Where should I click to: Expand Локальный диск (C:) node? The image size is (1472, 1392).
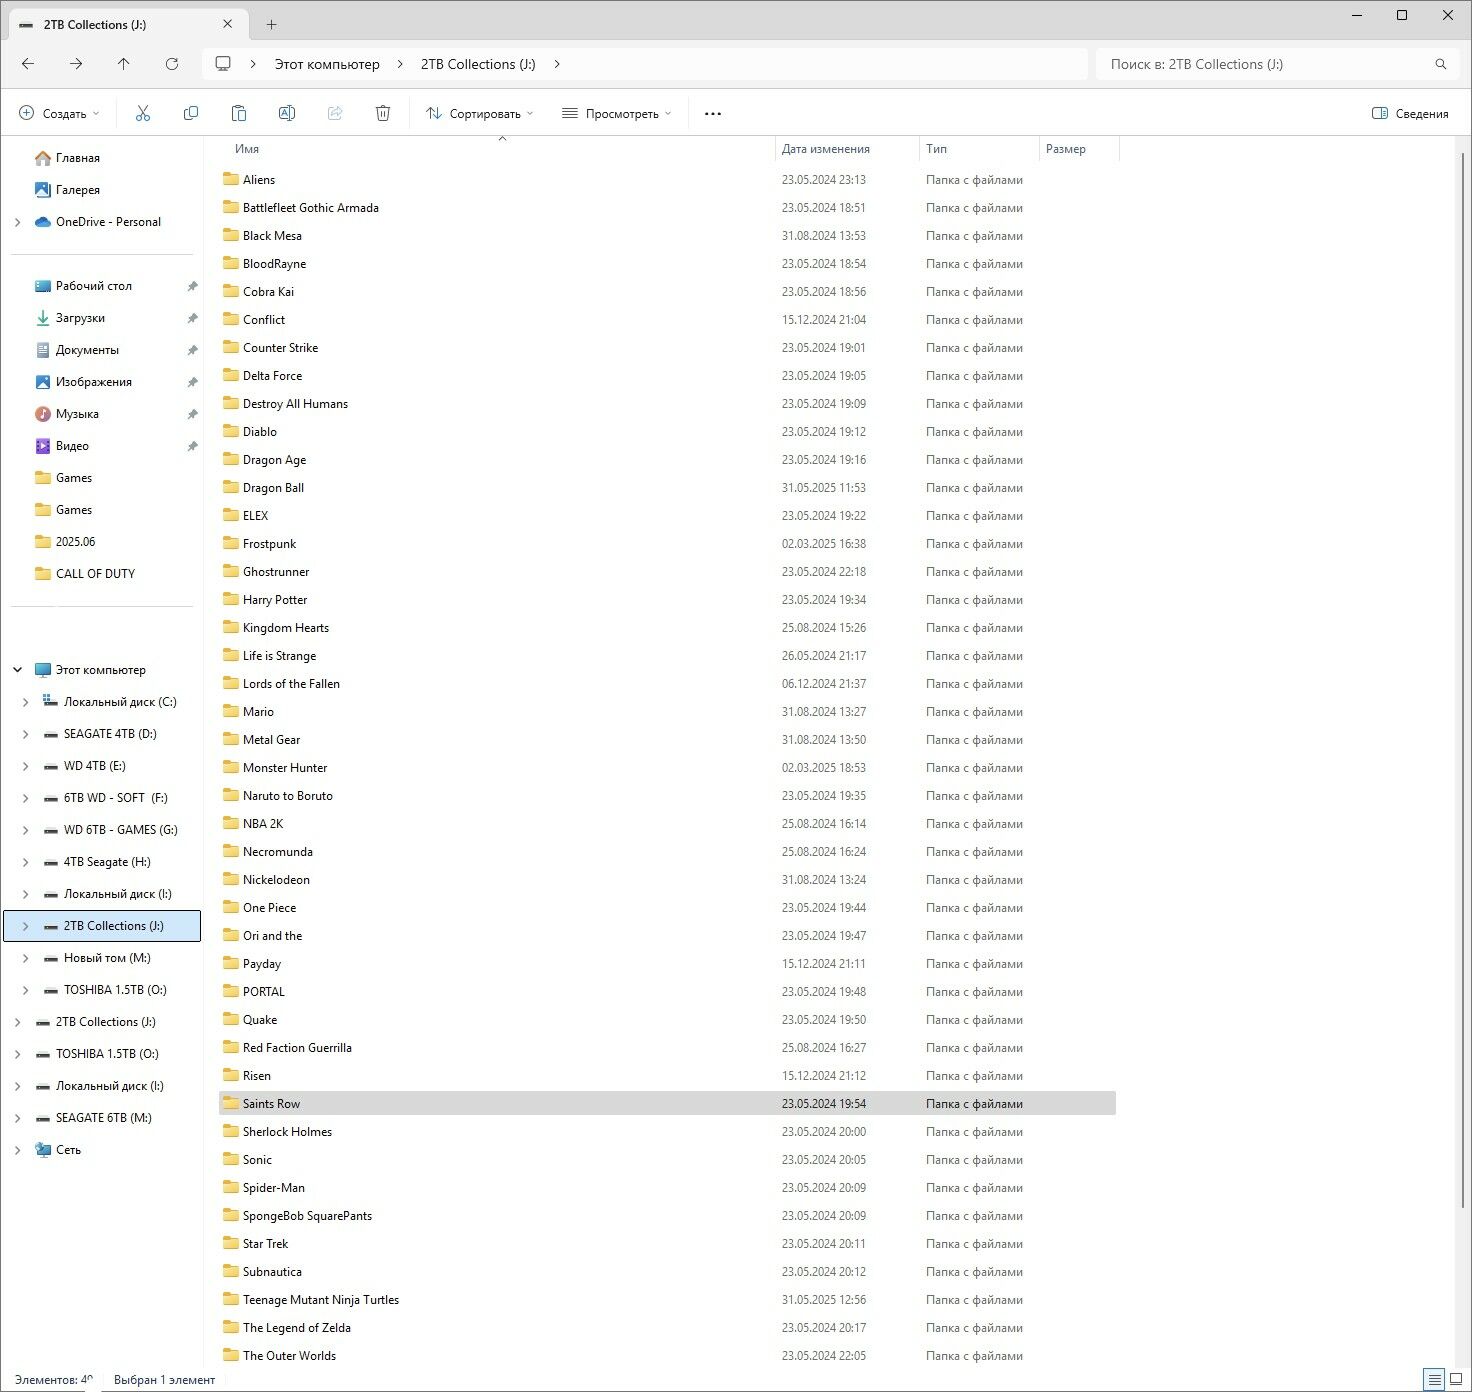point(25,702)
